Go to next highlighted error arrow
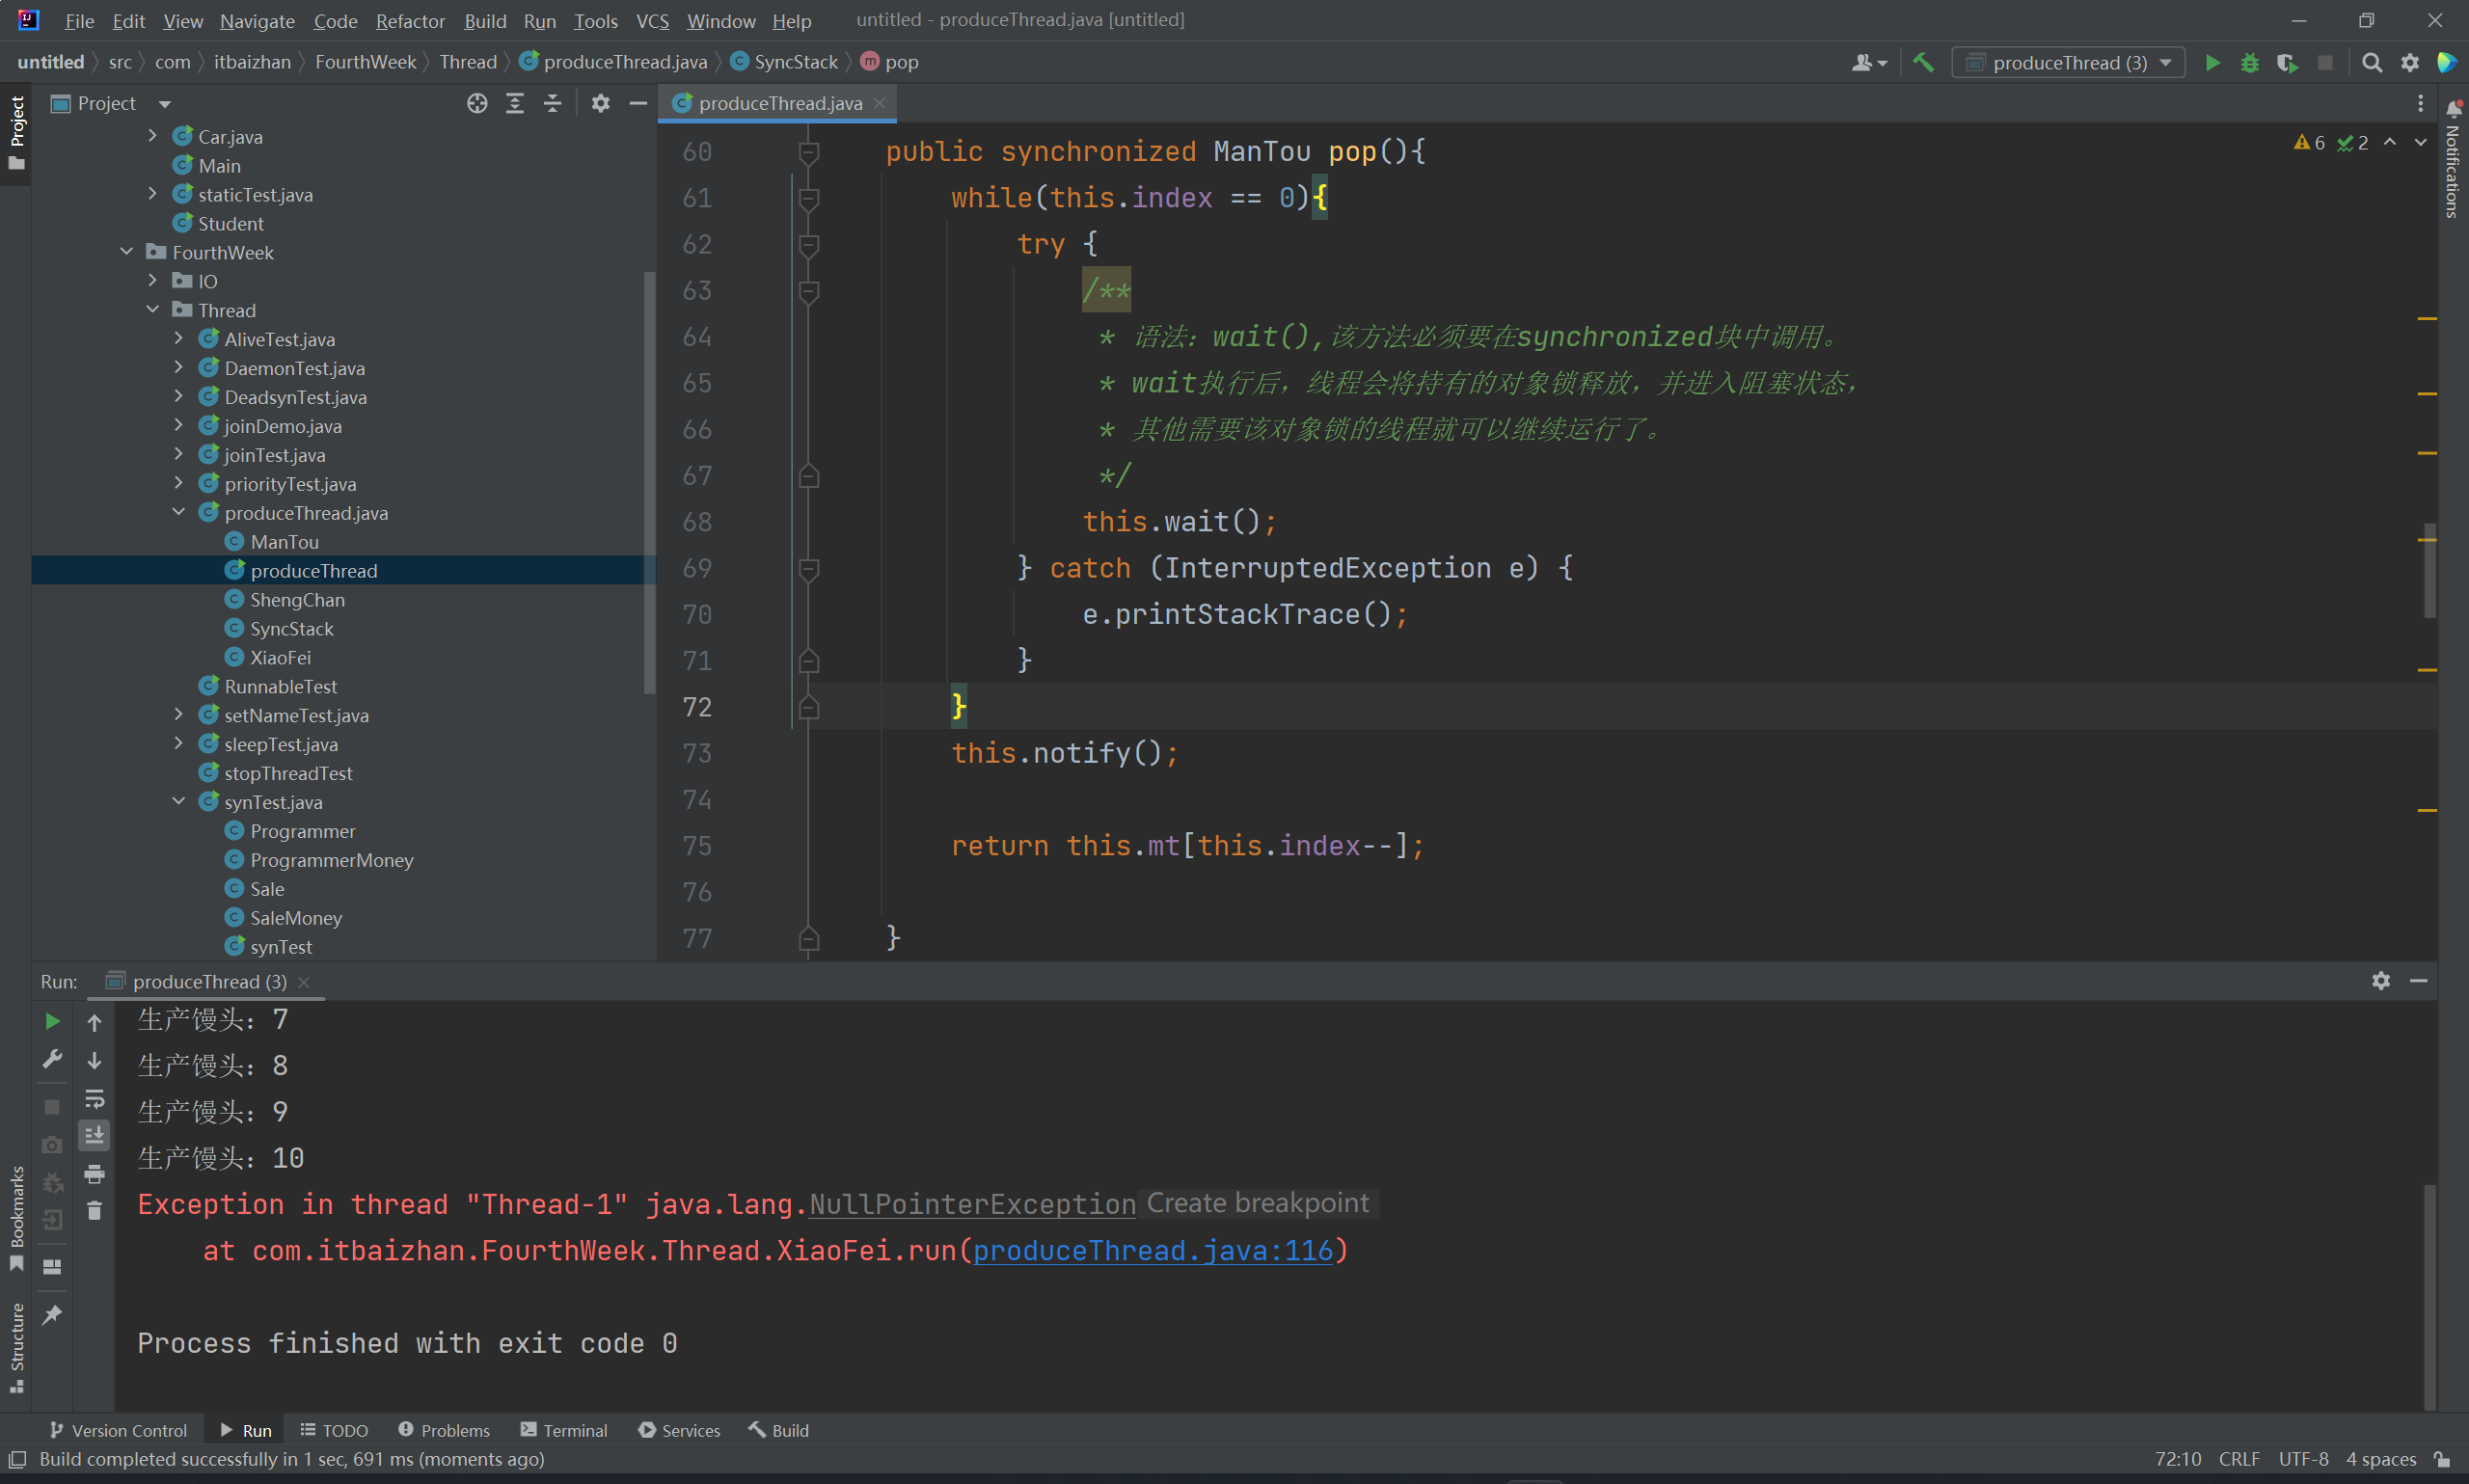 2420,143
